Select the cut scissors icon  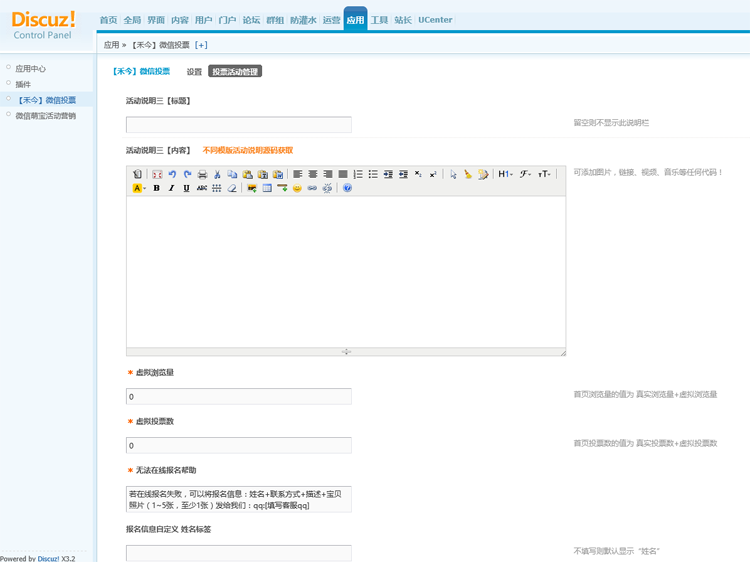[x=217, y=174]
